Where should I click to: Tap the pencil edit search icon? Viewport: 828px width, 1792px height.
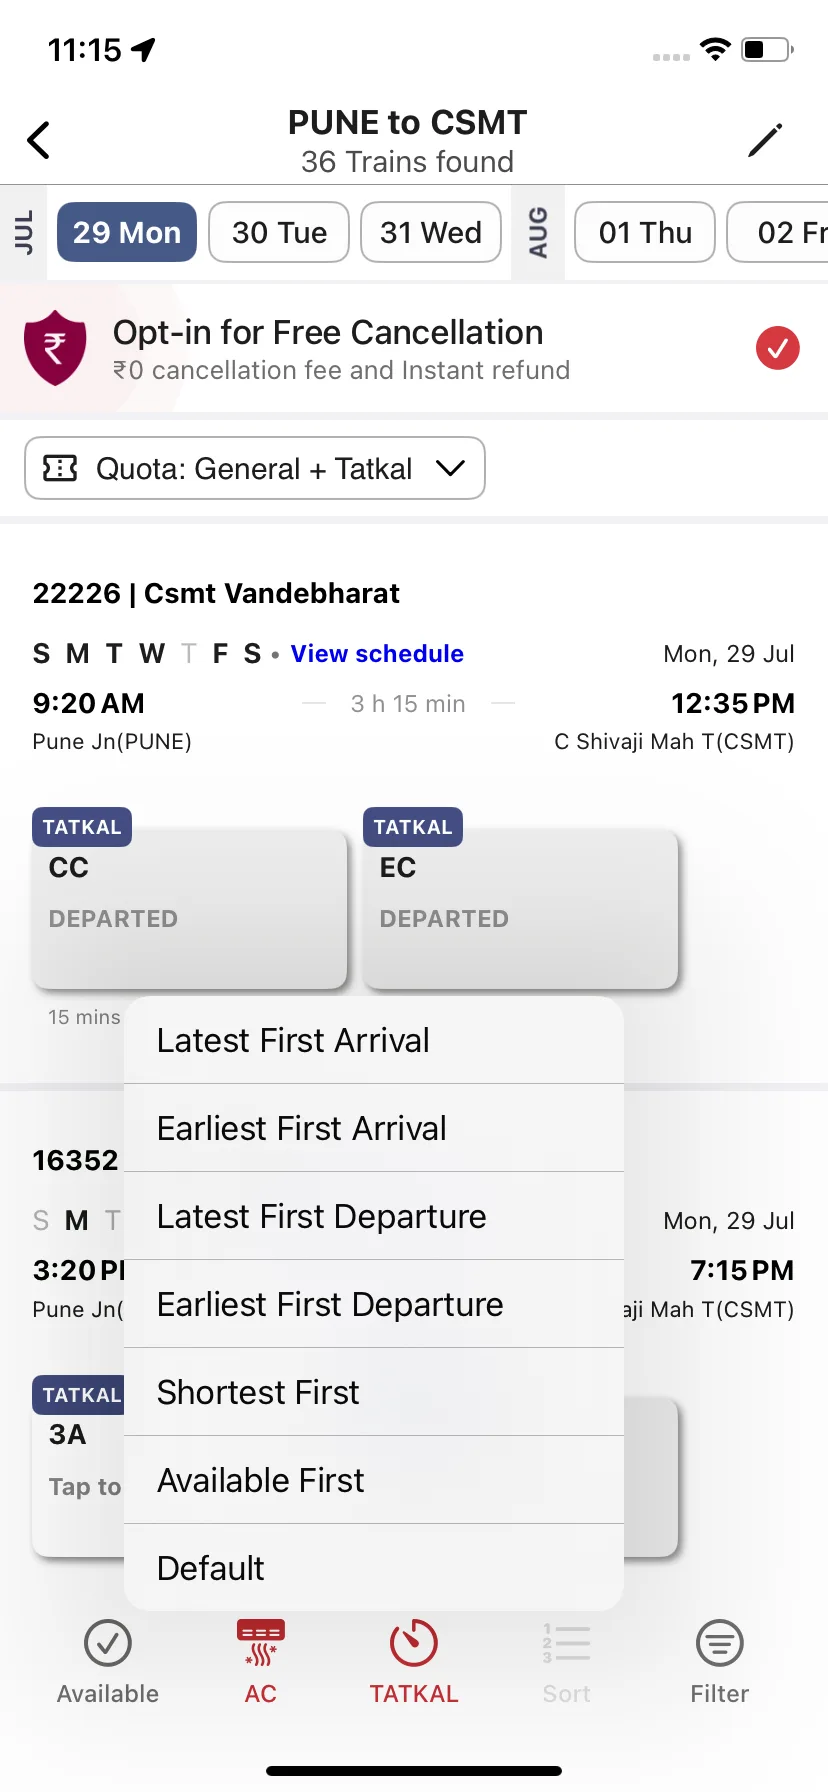pos(765,140)
